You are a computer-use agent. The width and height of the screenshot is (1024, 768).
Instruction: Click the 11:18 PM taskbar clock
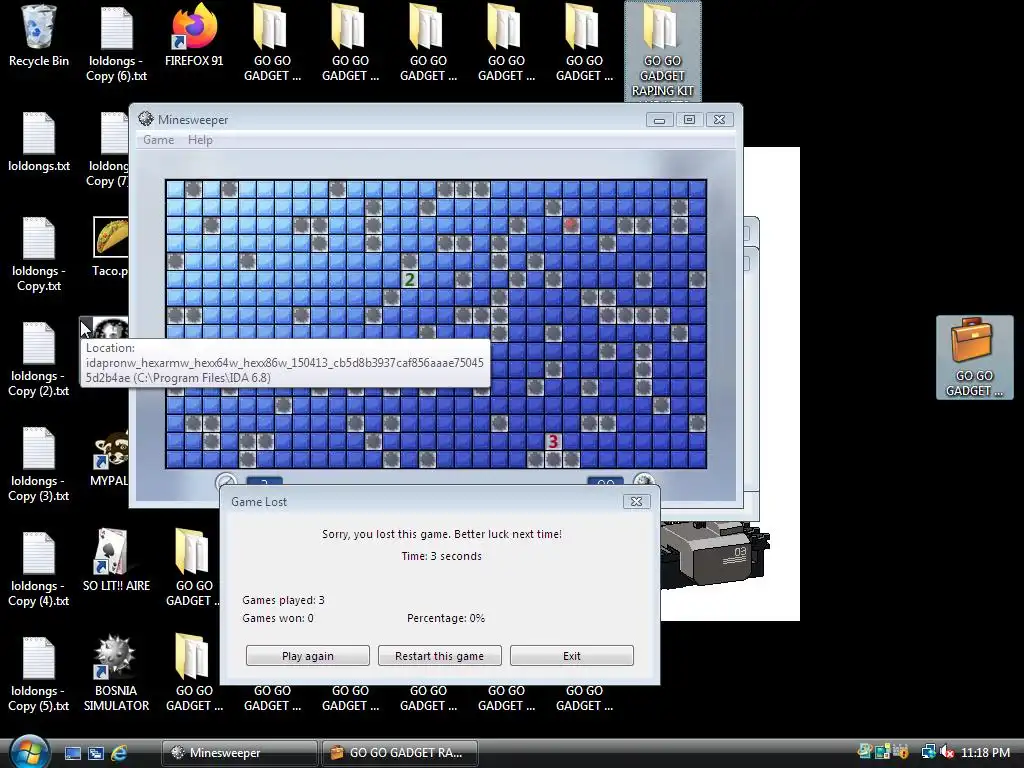(985, 752)
